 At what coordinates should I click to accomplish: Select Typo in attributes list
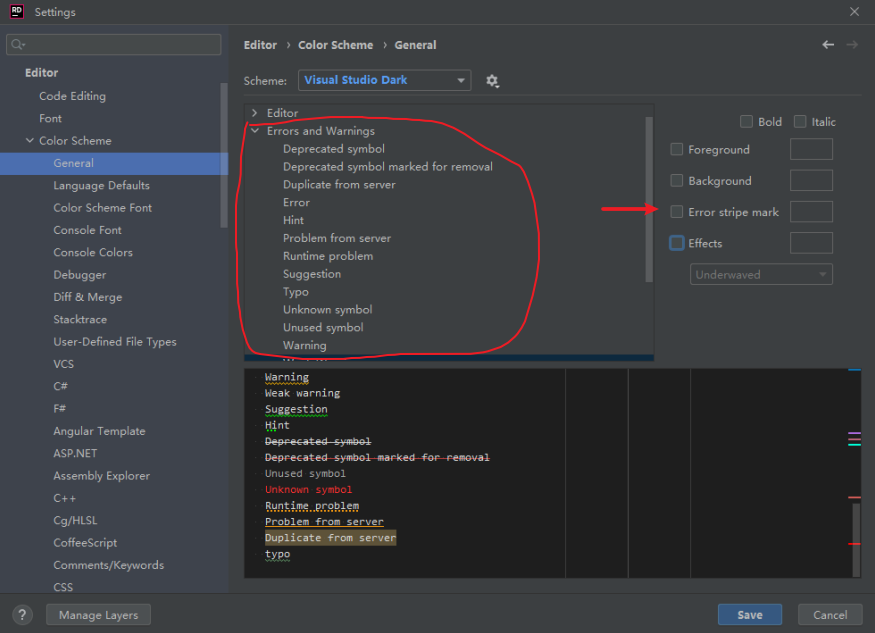[296, 291]
